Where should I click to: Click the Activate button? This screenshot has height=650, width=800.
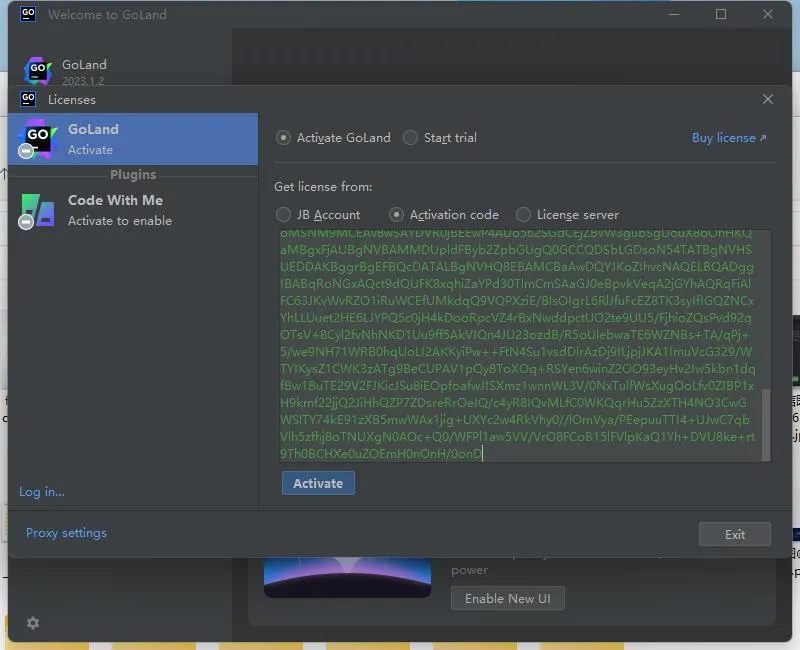click(318, 483)
